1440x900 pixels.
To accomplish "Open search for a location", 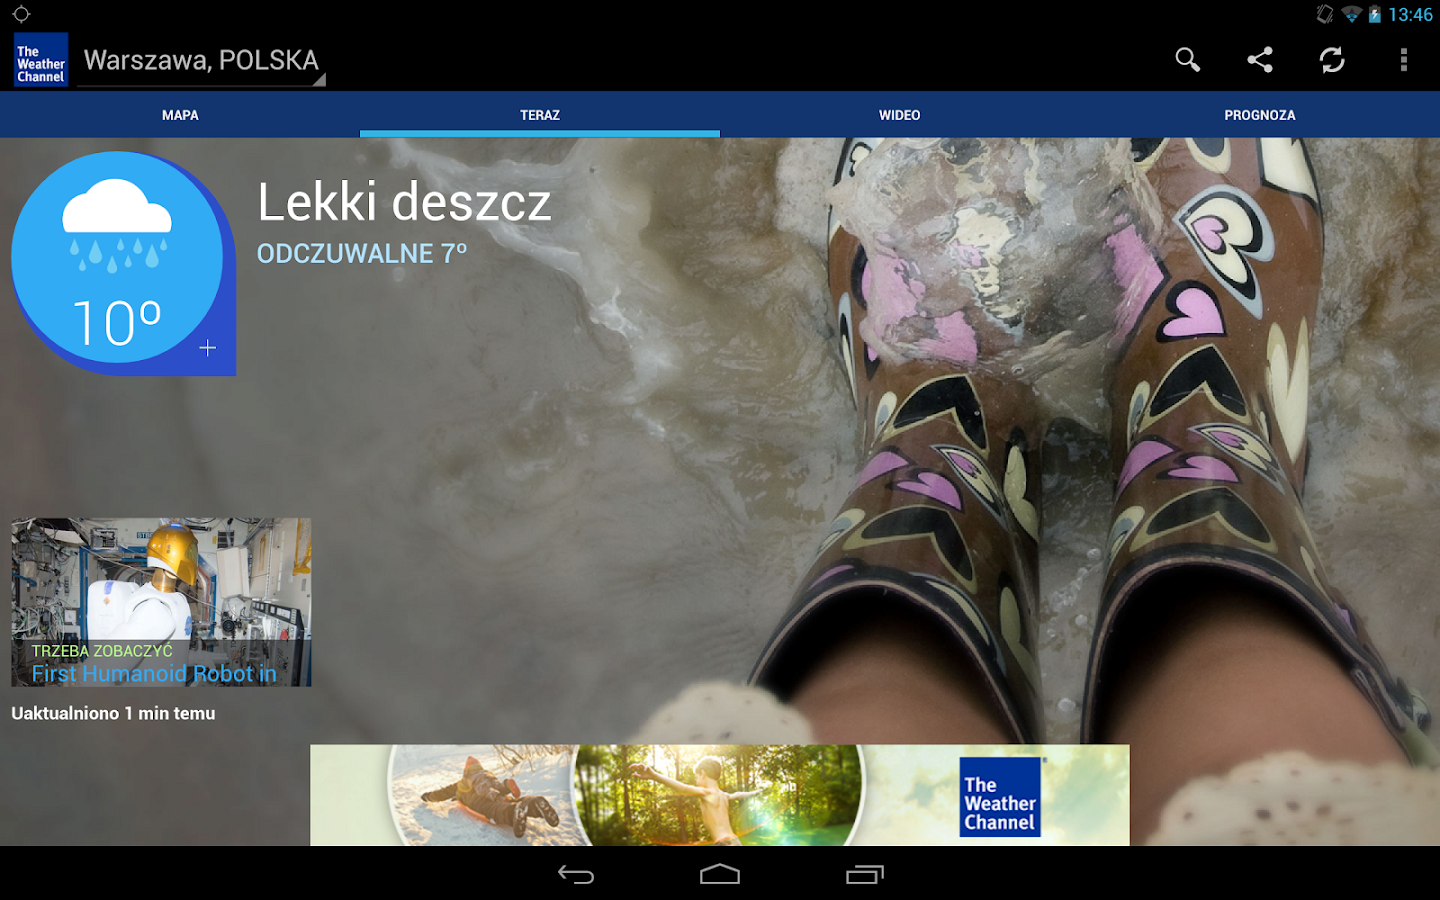I will [1187, 60].
